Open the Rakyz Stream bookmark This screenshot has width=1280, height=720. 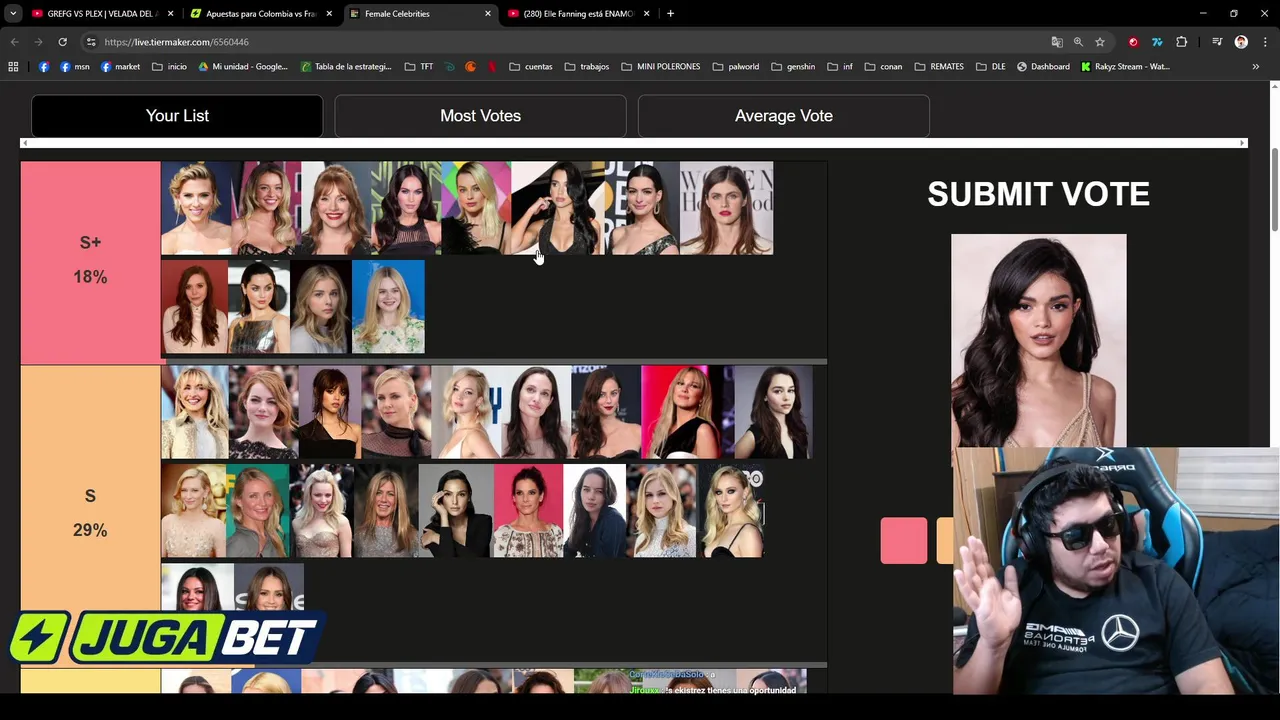click(x=1125, y=67)
